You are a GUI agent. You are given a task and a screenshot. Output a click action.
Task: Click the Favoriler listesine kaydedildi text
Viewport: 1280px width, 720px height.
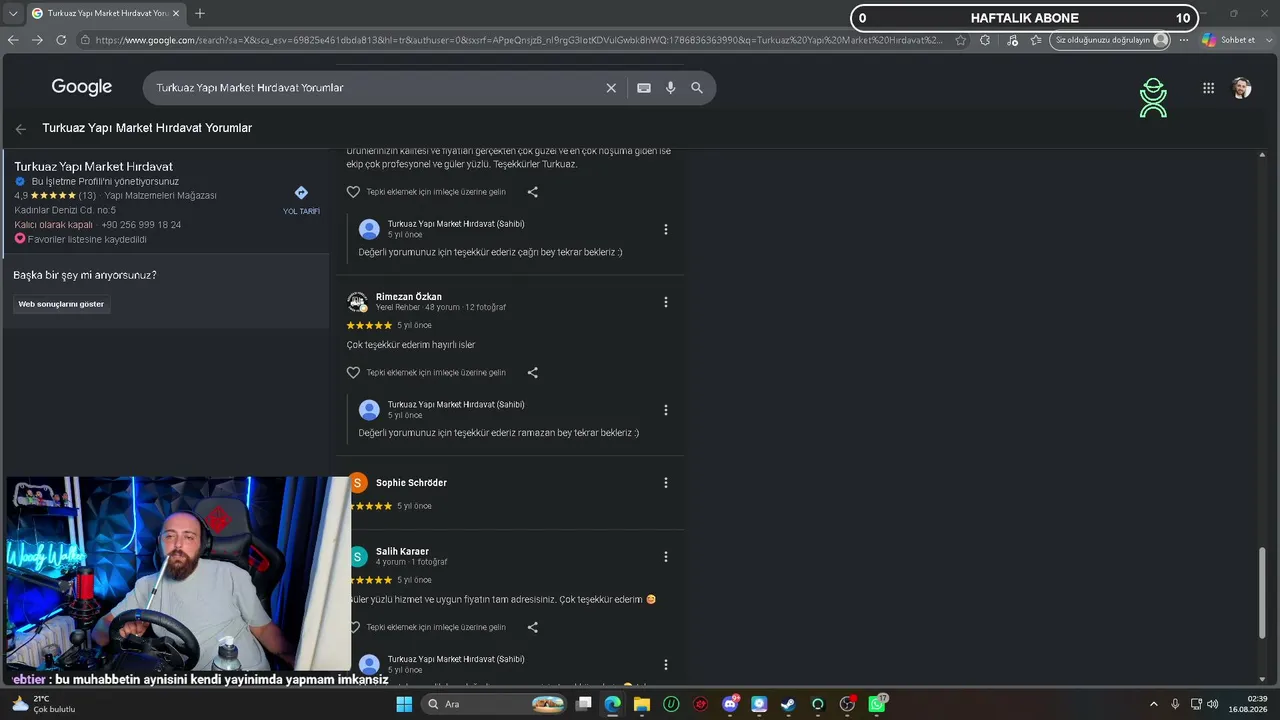click(87, 240)
